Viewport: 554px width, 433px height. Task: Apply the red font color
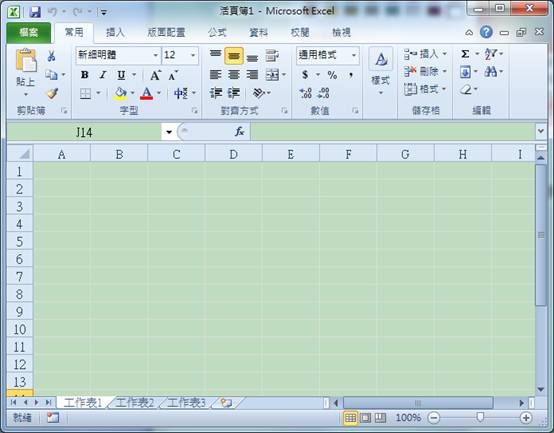click(x=146, y=93)
